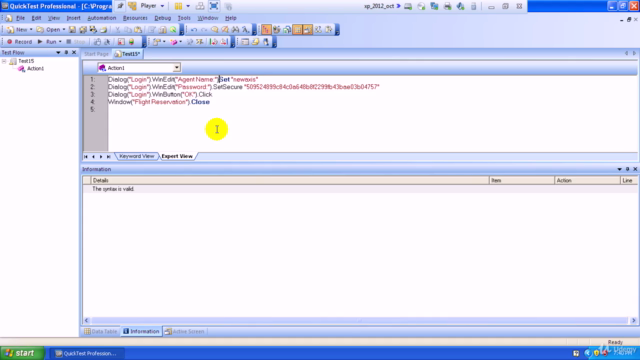The height and width of the screenshot is (360, 640).
Task: Open the Edit menu
Action: [x=36, y=18]
